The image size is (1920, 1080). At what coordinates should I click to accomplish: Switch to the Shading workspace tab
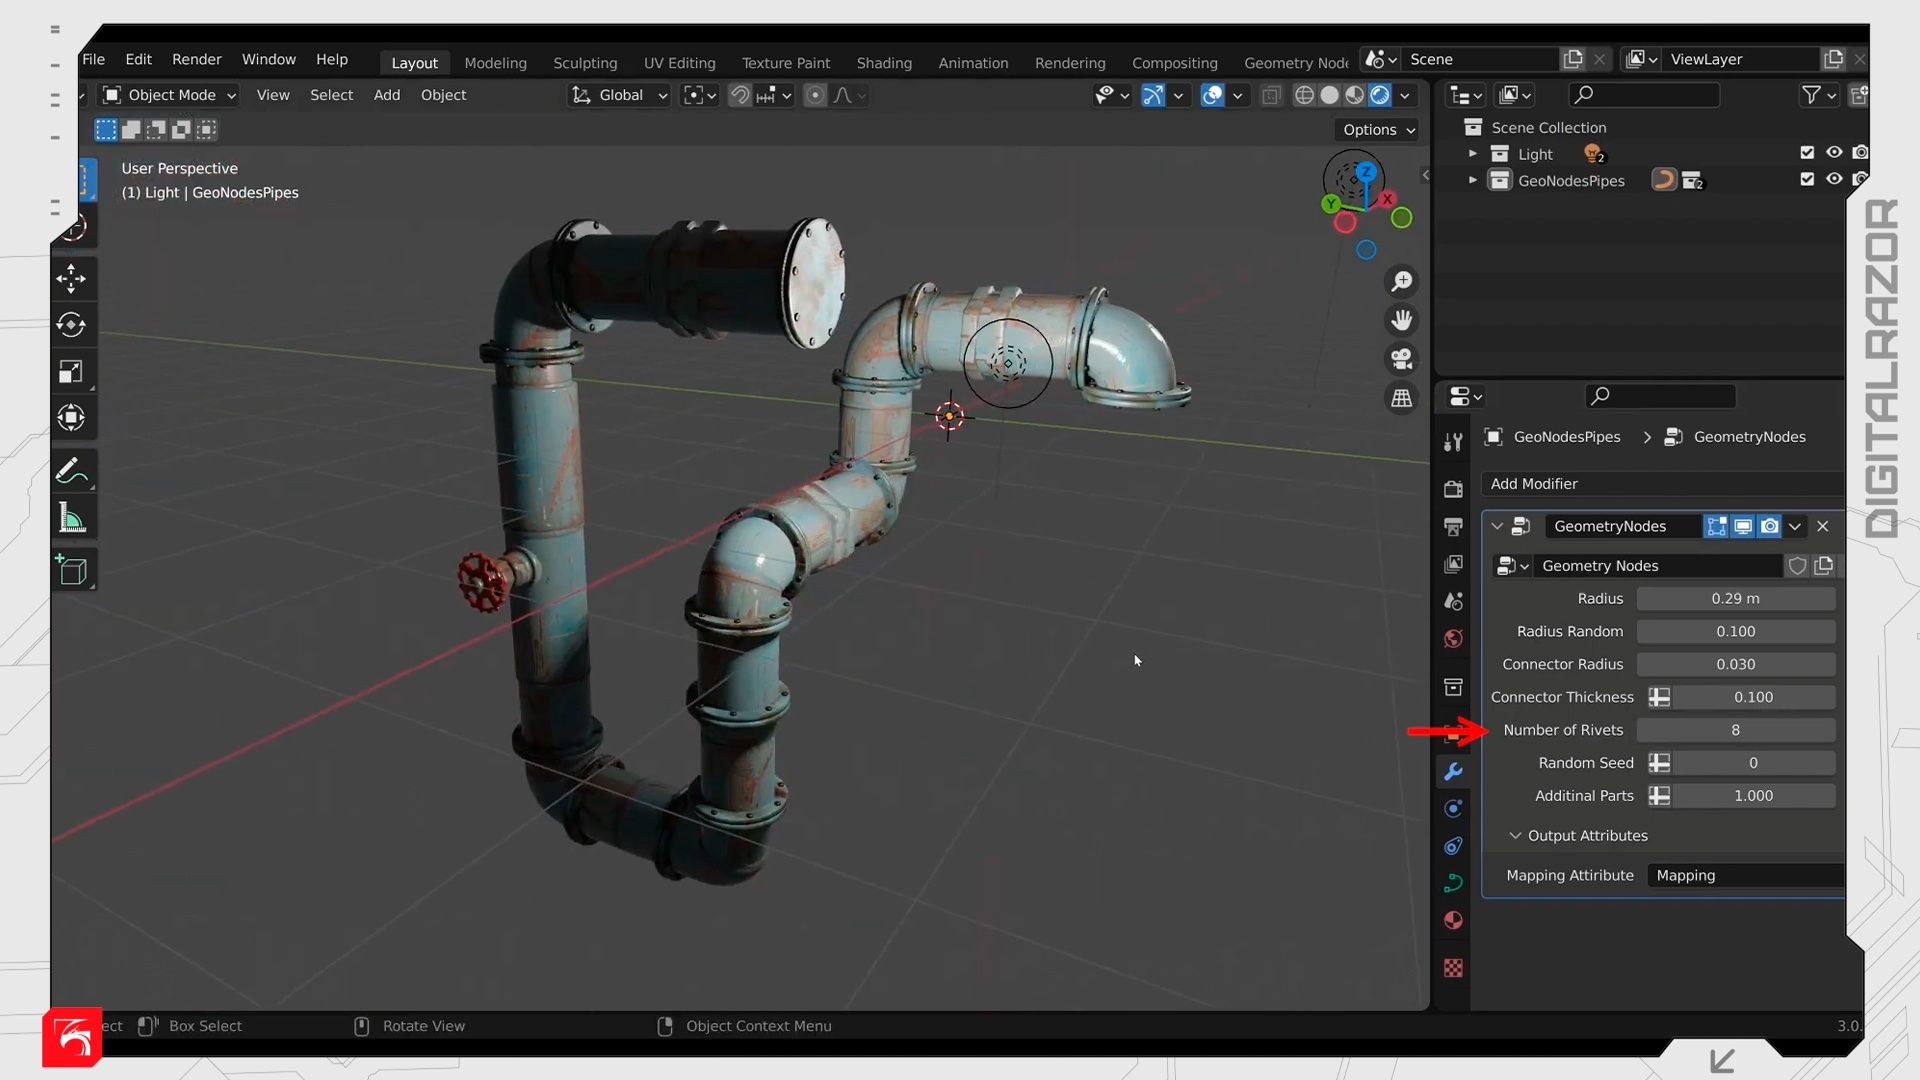[883, 62]
